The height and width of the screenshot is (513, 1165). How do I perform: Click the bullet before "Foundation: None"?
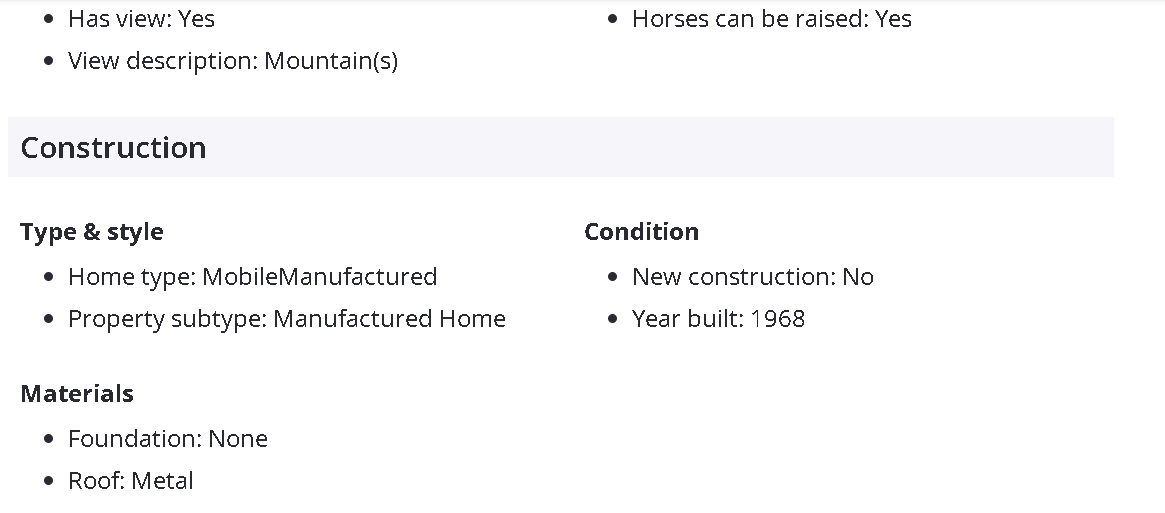coord(49,439)
